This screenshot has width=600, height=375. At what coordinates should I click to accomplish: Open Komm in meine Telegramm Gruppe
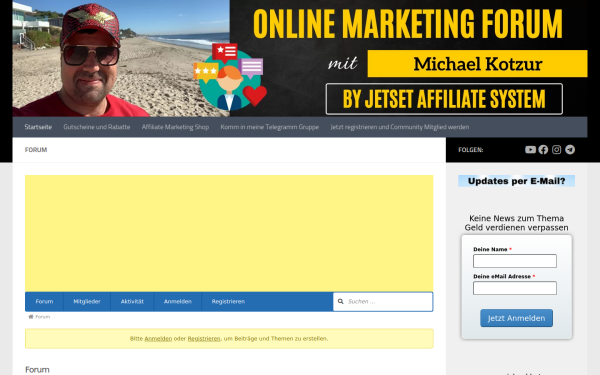269,127
